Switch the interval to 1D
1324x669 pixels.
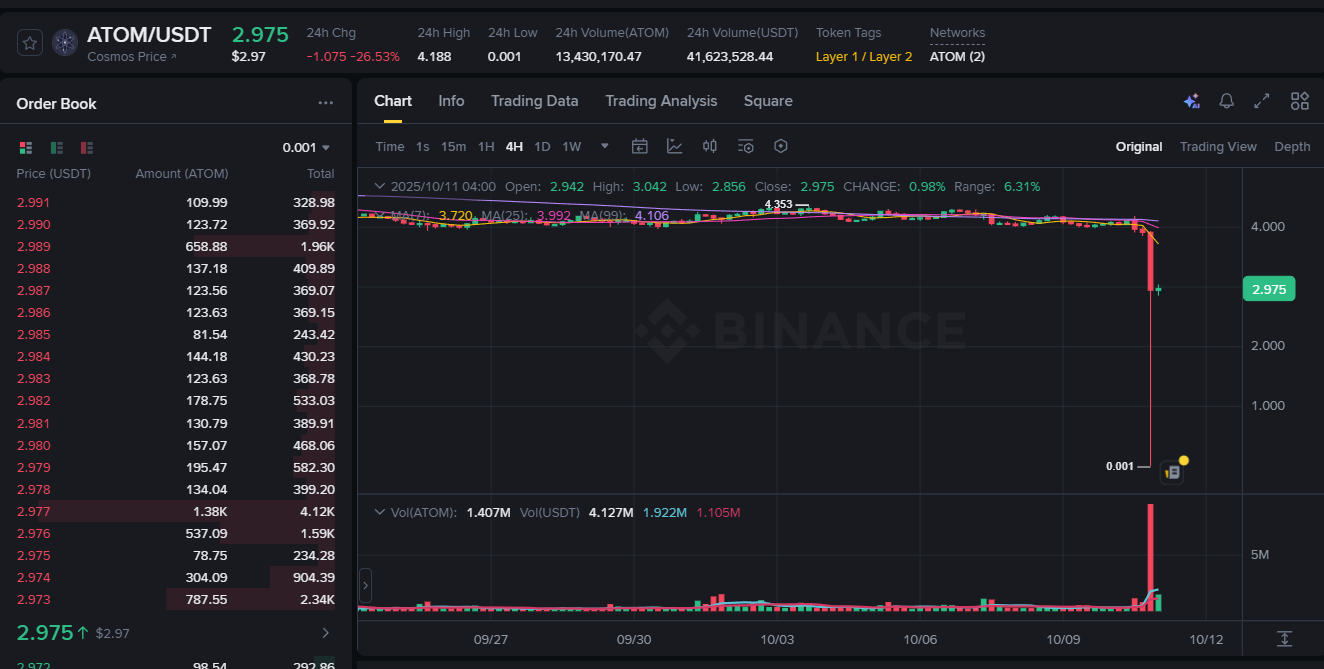point(542,147)
